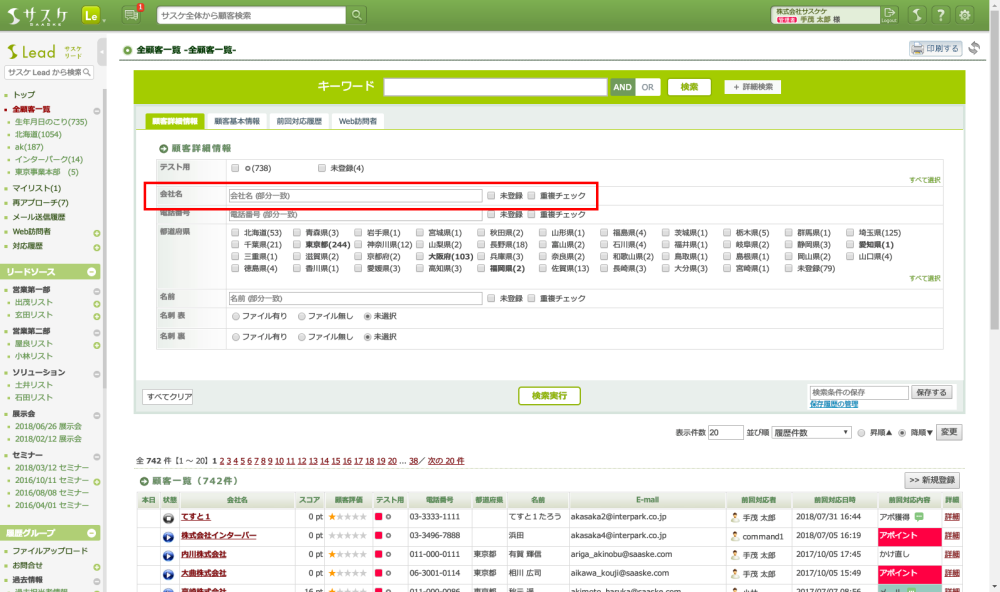The height and width of the screenshot is (592, 1000).
Task: Open the notifications icon with red badge
Action: pyautogui.click(x=132, y=14)
